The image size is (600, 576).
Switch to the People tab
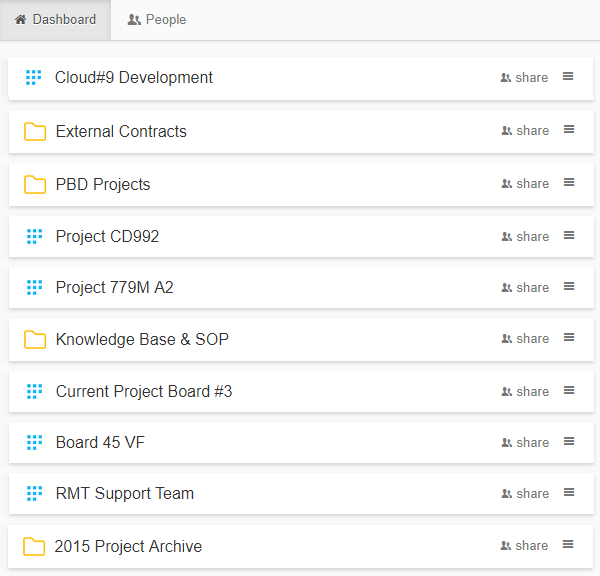pos(157,20)
